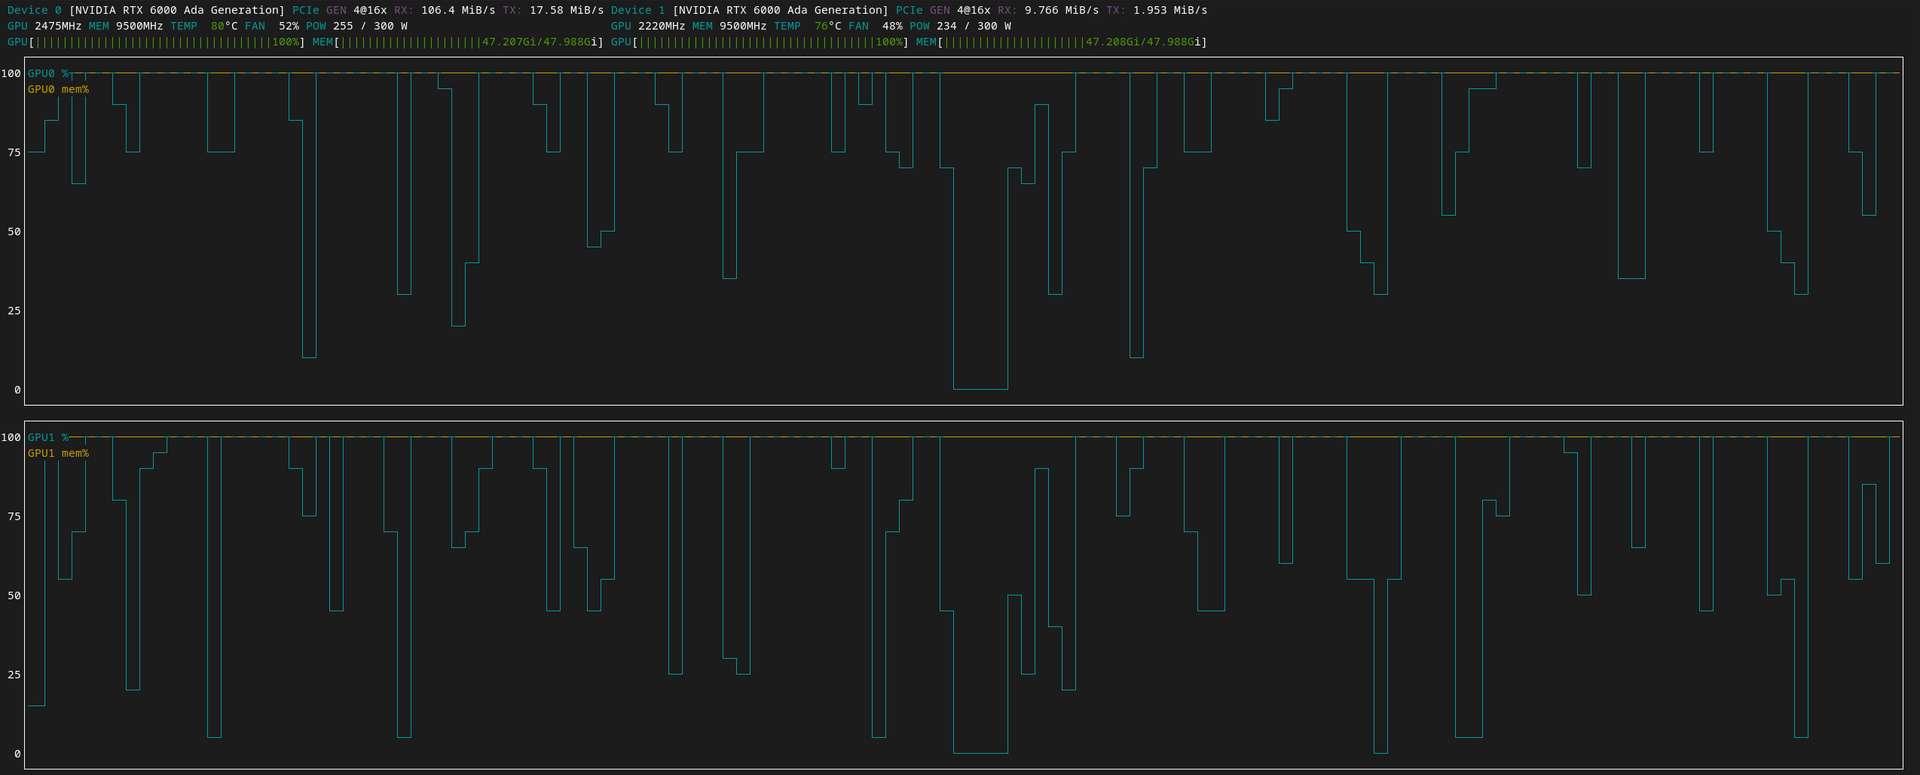Screen dimensions: 1920x775
Task: Click the "GPU1 mem%" legend label
Action: coord(58,454)
